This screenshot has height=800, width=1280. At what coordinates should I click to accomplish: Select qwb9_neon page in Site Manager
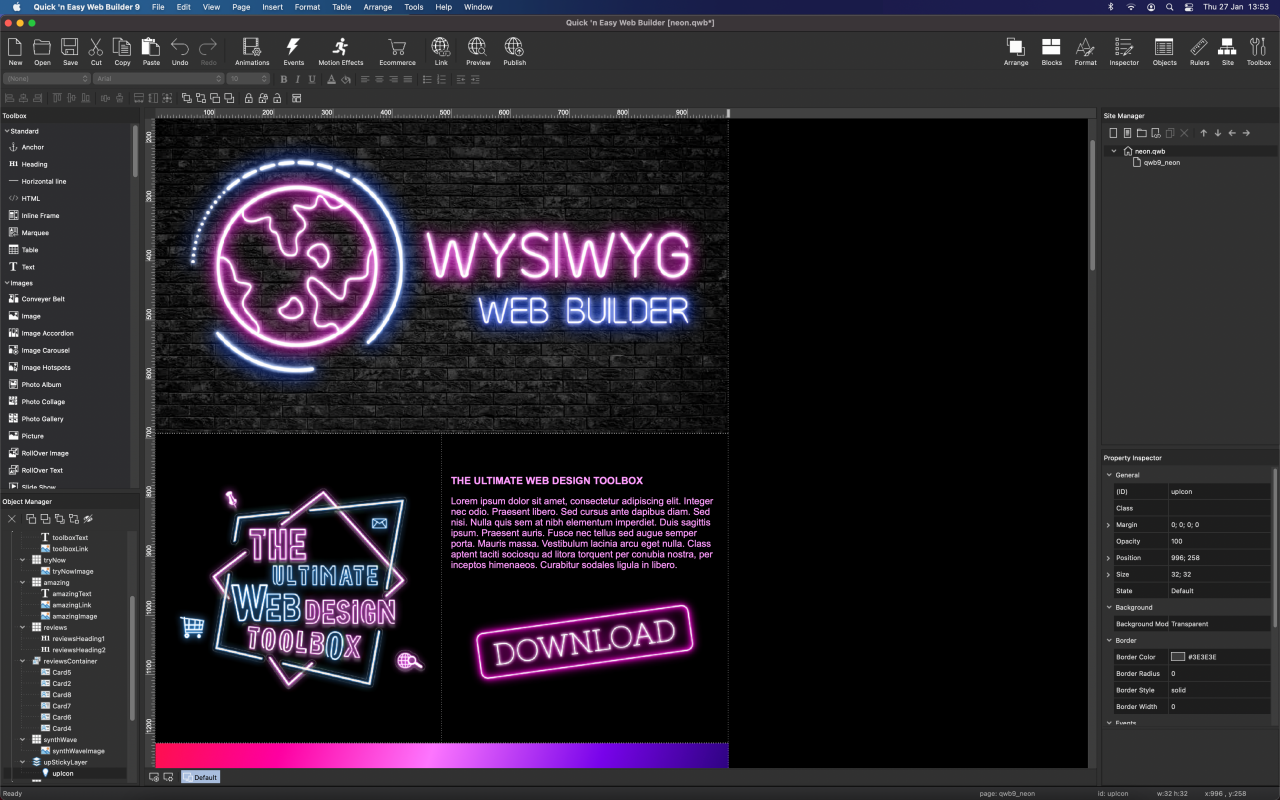pos(1162,162)
